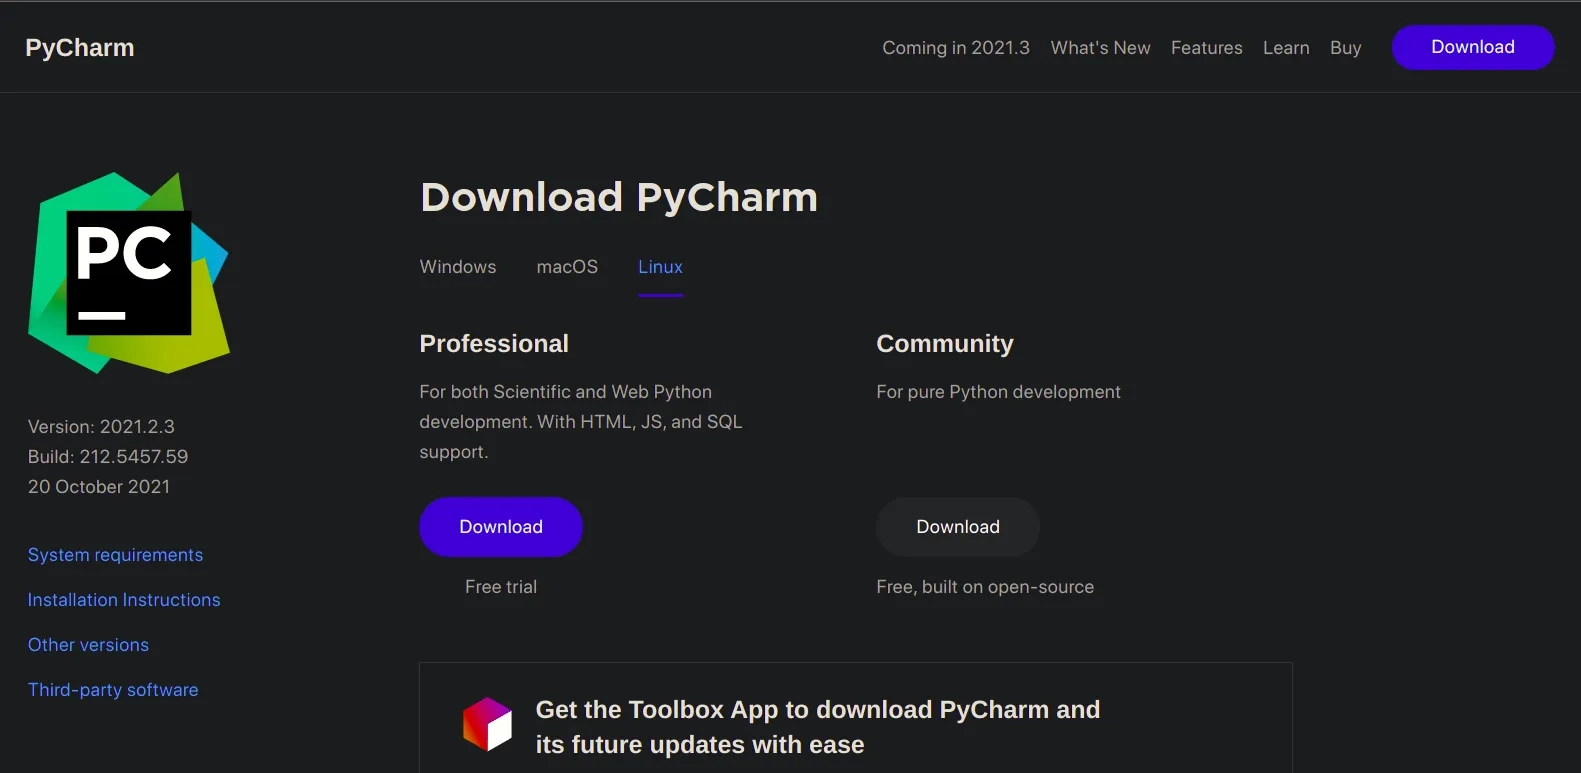Click the Scientific and Web Python description
The width and height of the screenshot is (1581, 773).
581,422
